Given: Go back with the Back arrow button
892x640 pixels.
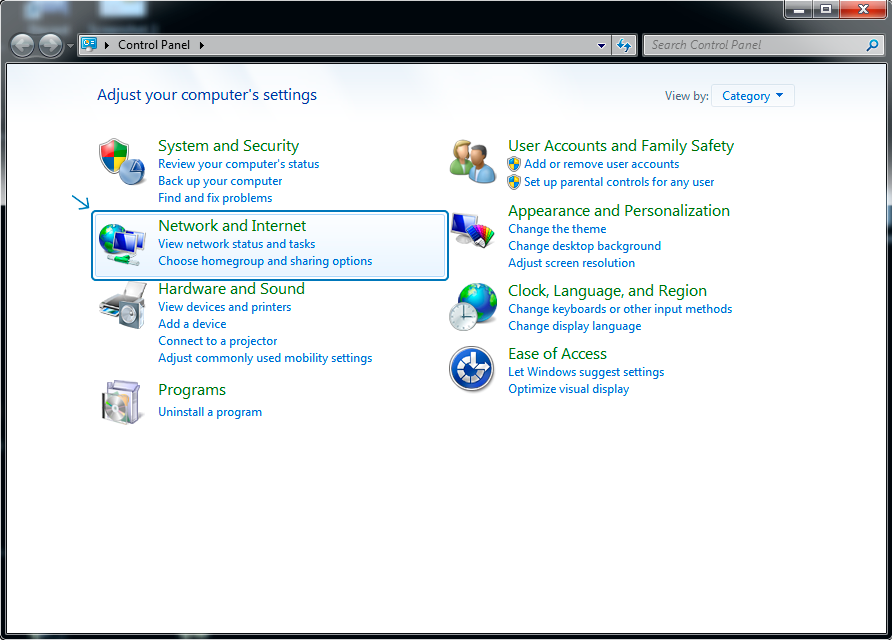Looking at the screenshot, I should (23, 46).
